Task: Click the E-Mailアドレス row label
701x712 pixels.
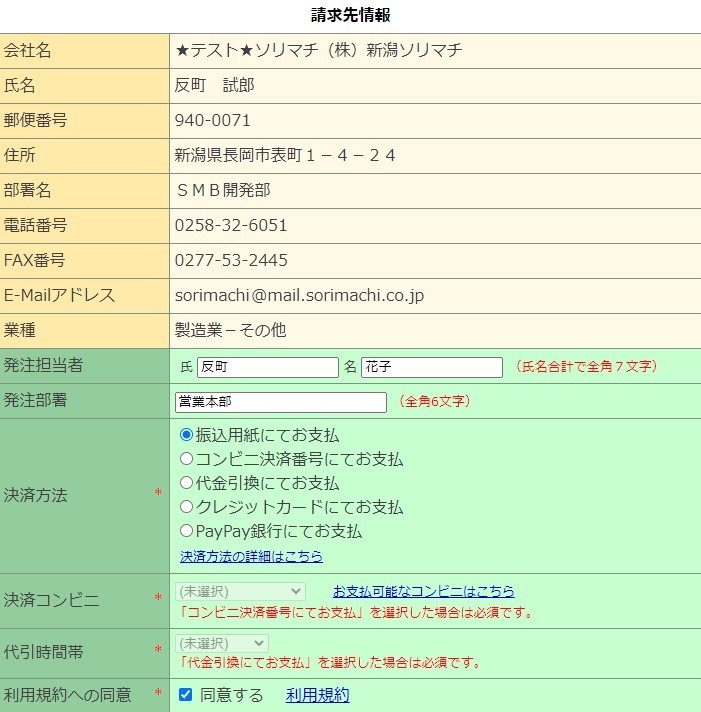Action: pos(59,295)
